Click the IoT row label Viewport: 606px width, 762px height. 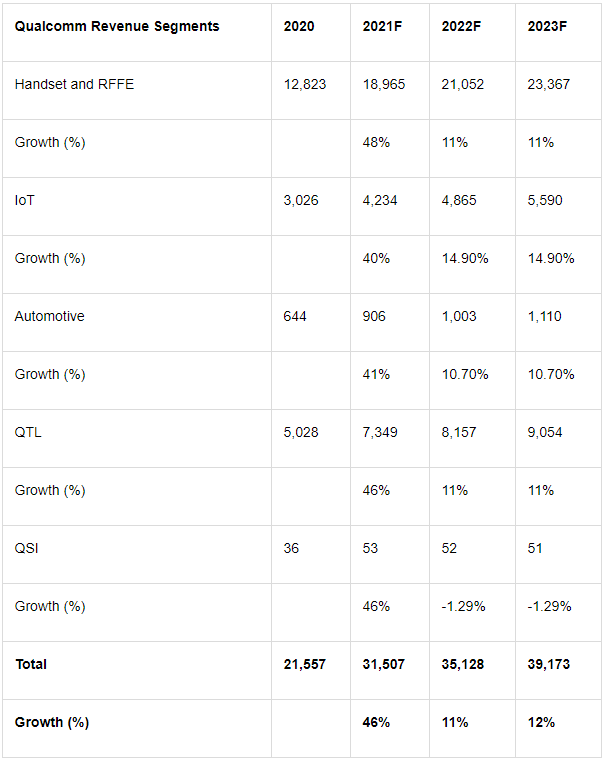coord(25,200)
